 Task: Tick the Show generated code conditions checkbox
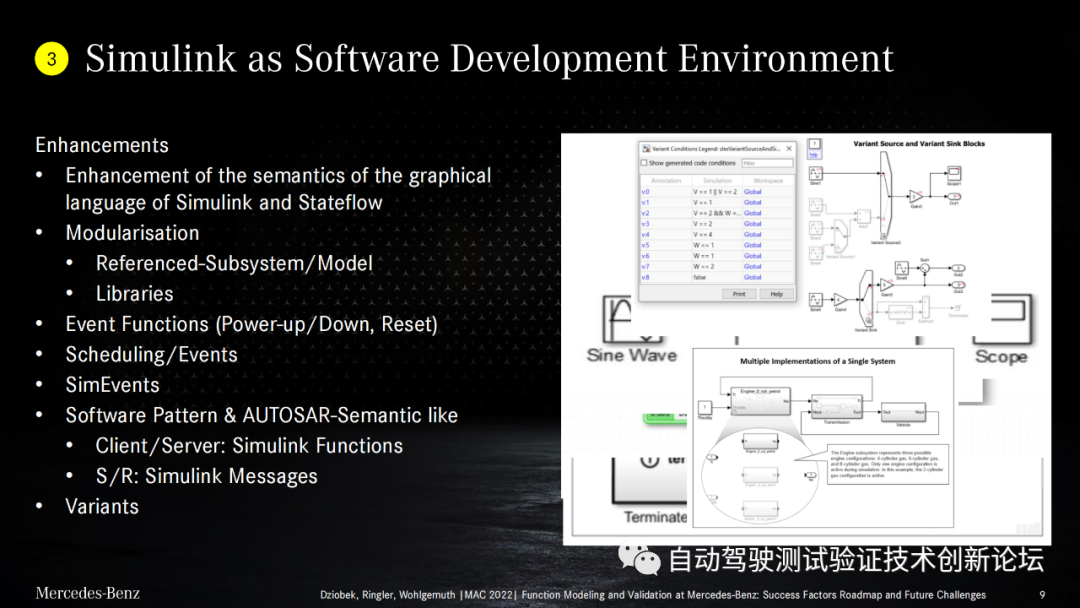pyautogui.click(x=644, y=163)
